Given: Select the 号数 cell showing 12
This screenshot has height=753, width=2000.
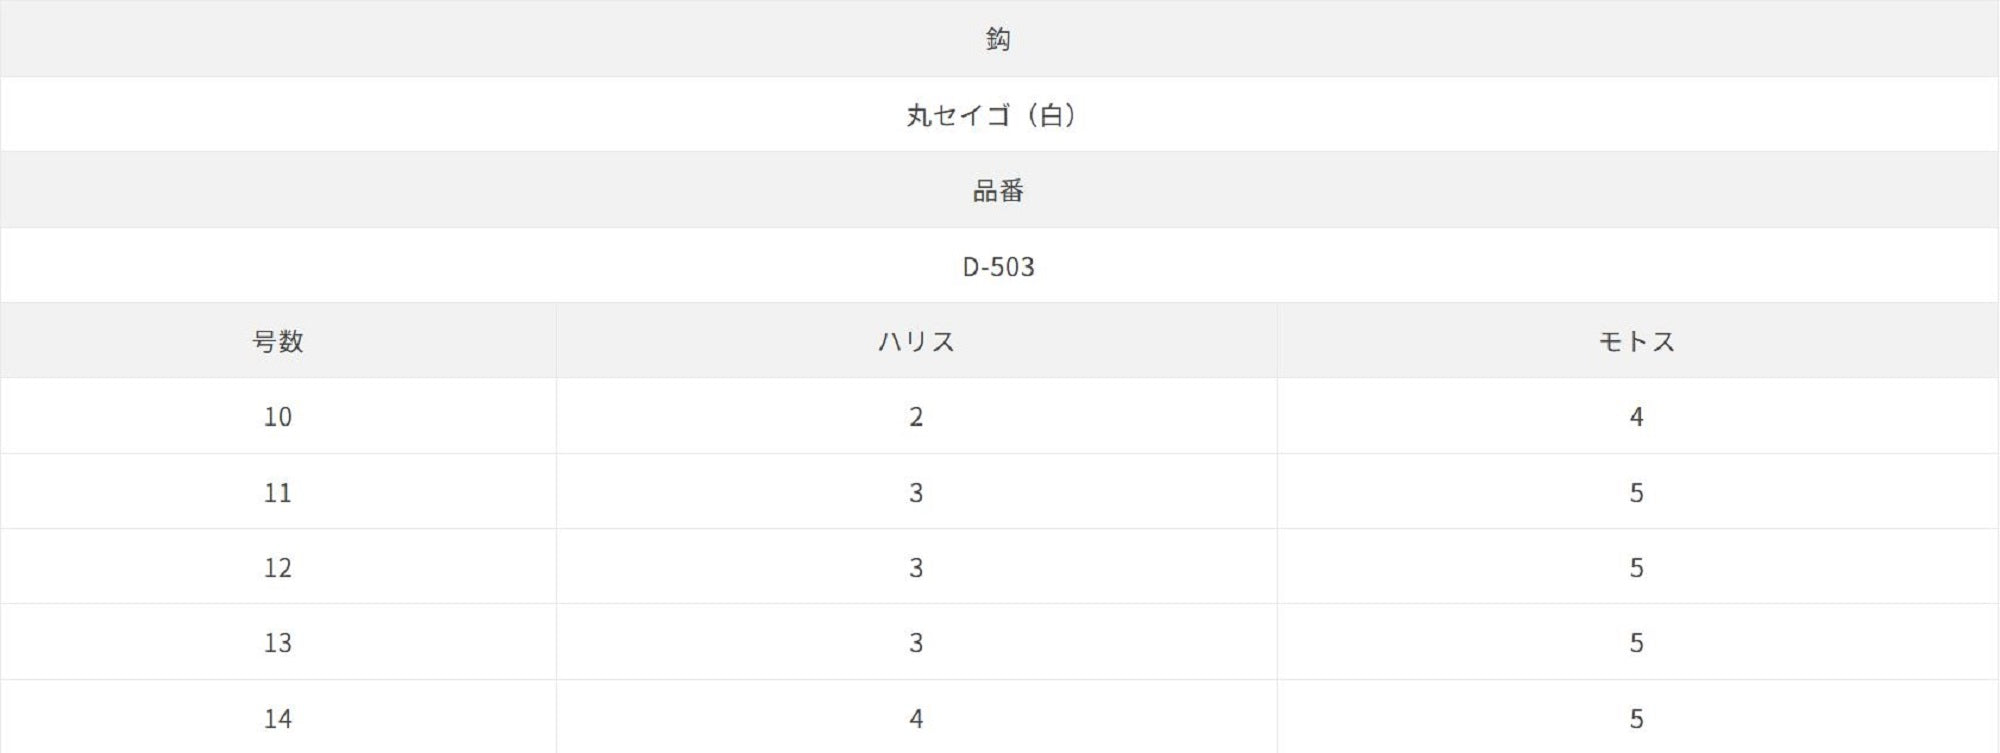Looking at the screenshot, I should tap(278, 568).
